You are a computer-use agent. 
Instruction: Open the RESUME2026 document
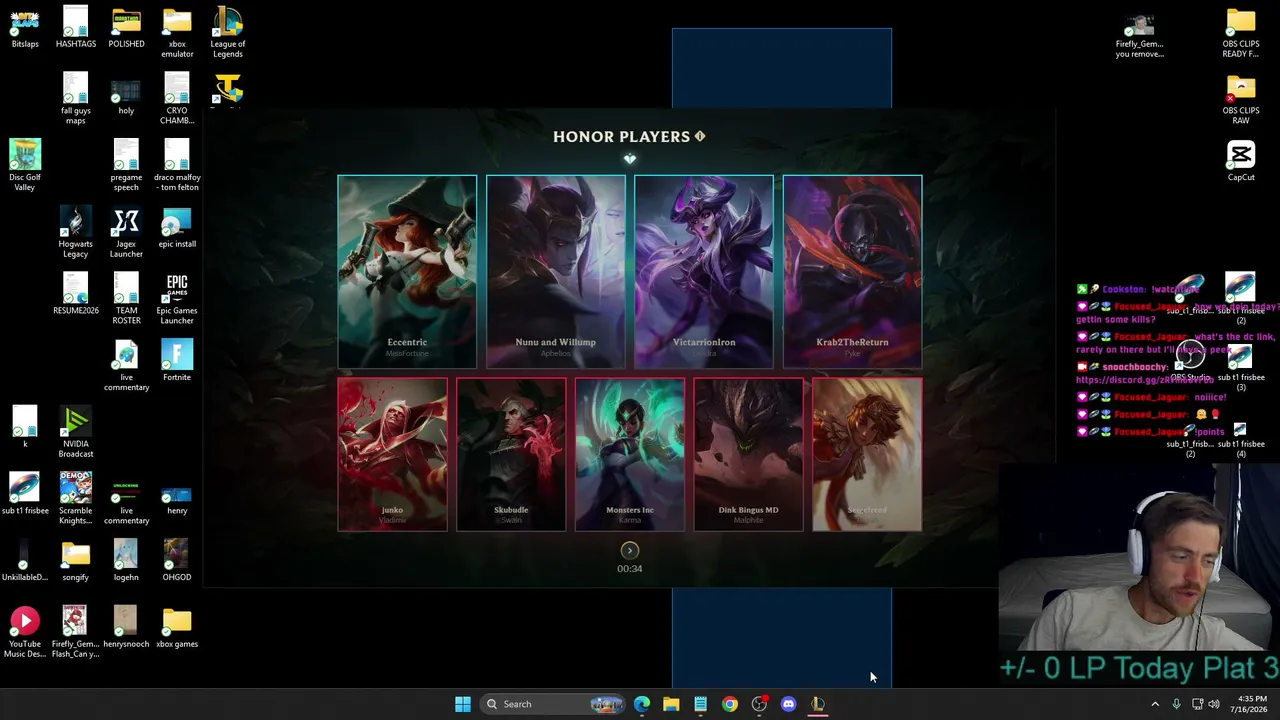76,294
